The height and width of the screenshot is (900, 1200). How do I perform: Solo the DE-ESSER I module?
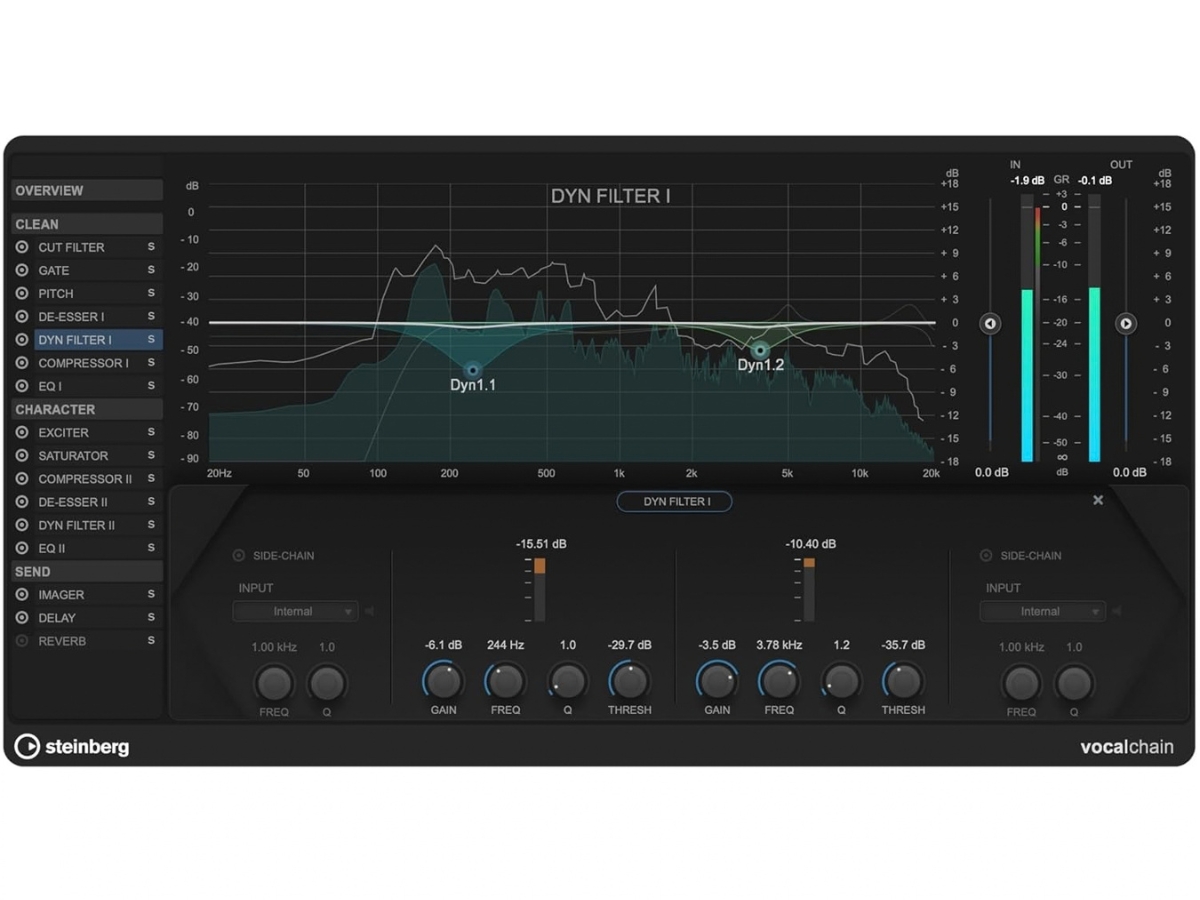pyautogui.click(x=151, y=316)
